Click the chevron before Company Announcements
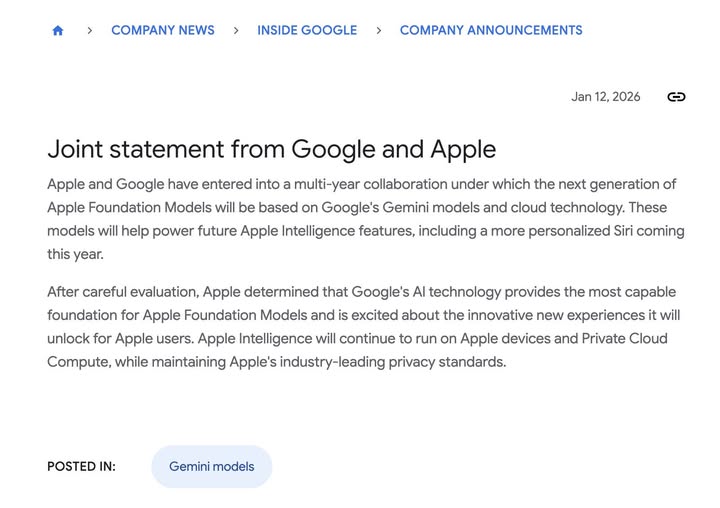This screenshot has width=720, height=508. click(x=378, y=31)
